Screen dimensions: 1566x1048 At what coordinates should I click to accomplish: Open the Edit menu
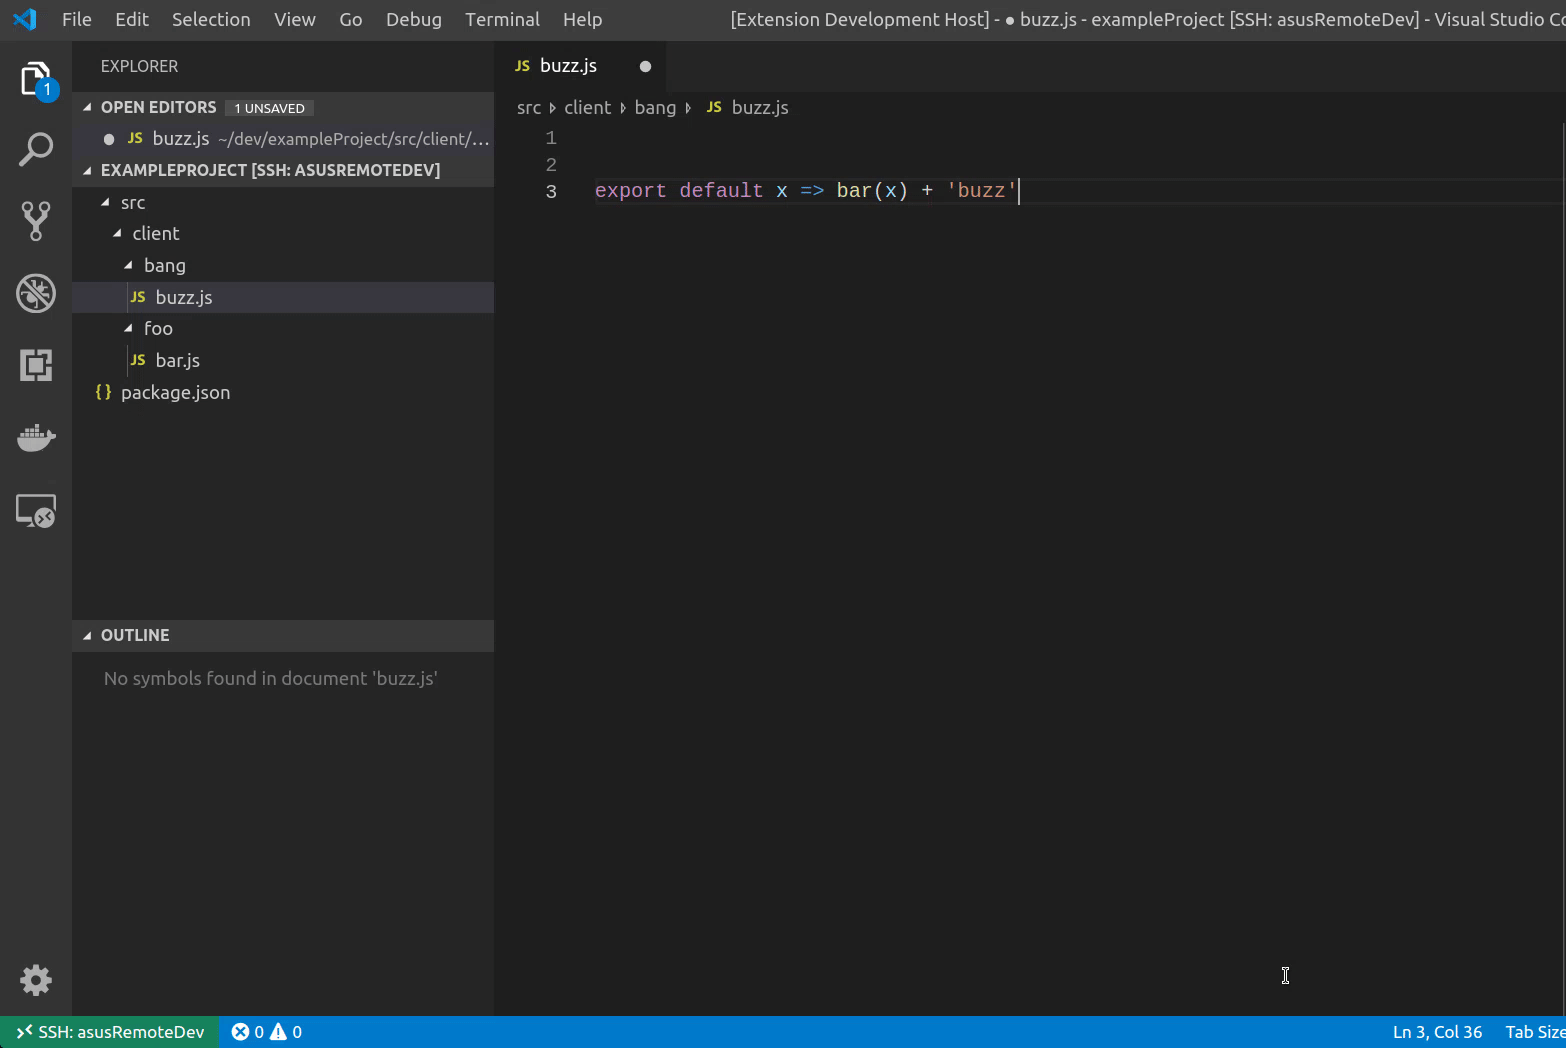[x=132, y=19]
